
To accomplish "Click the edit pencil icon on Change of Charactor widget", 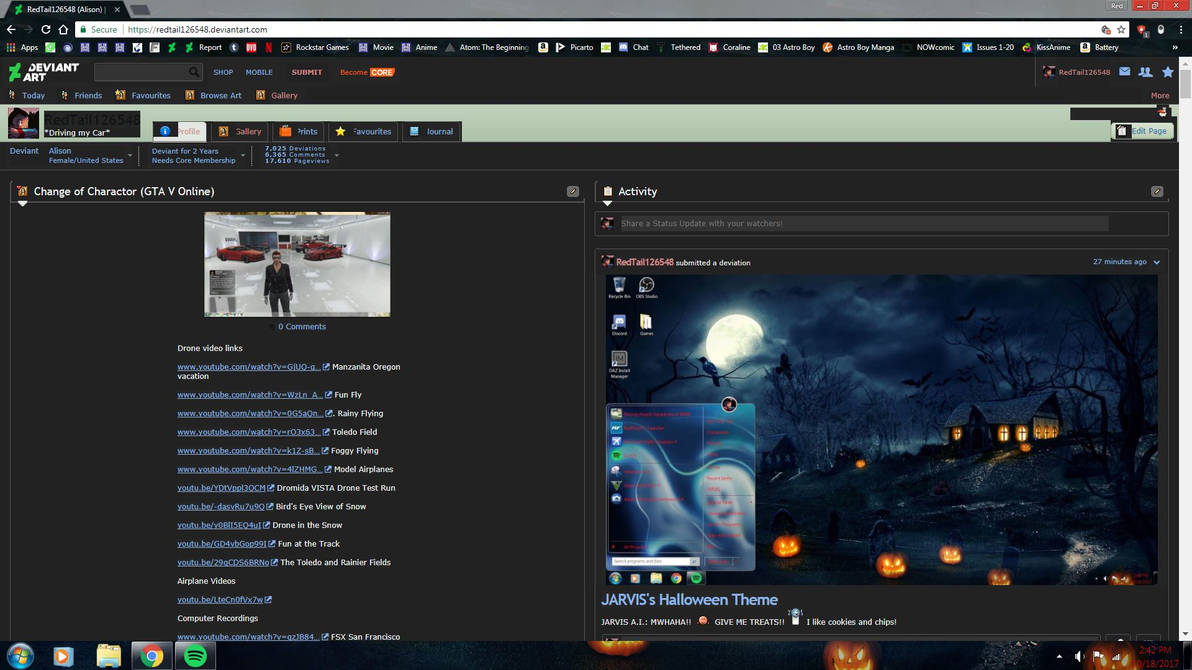I will [572, 192].
